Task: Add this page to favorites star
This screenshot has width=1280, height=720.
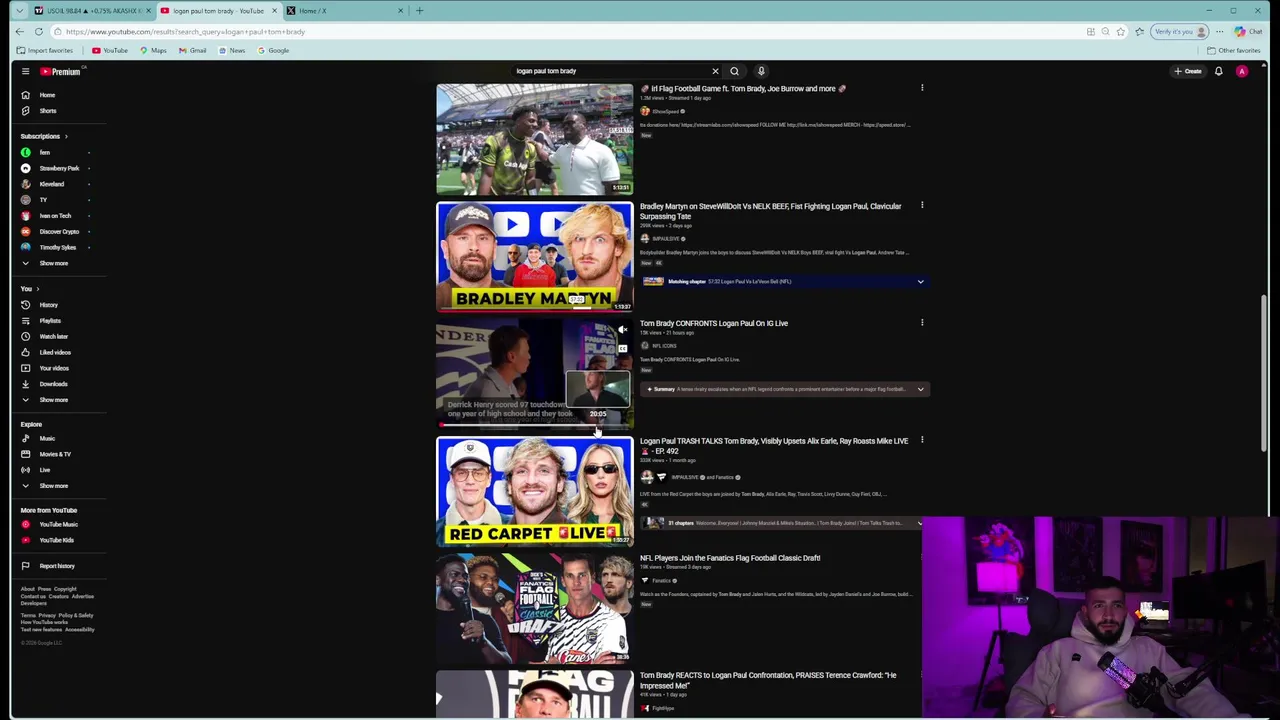Action: click(1120, 32)
